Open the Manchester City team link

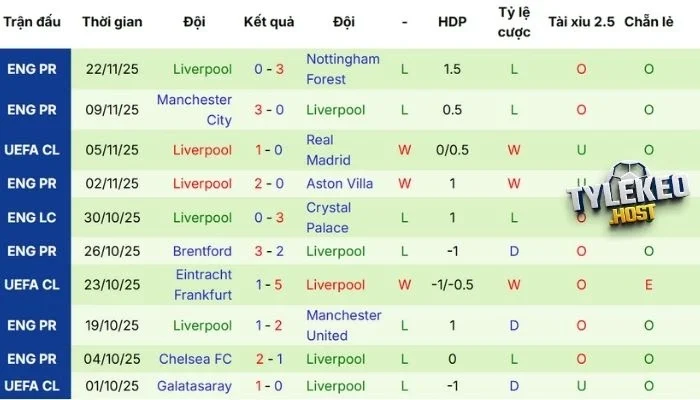[194, 110]
